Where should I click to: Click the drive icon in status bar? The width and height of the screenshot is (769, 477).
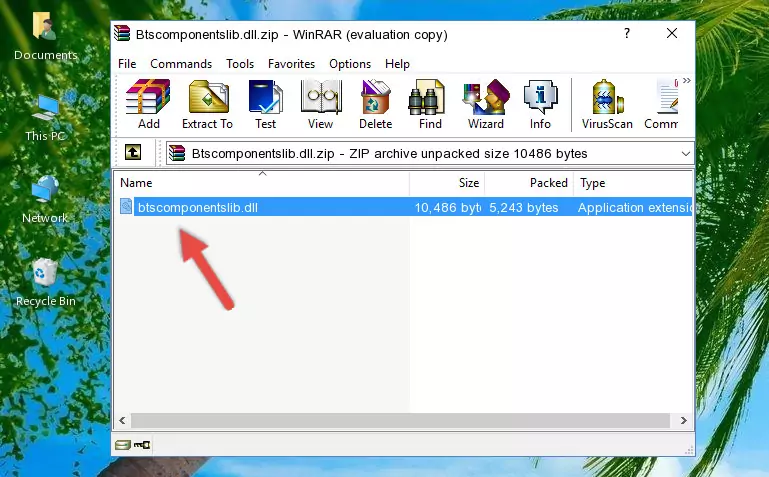123,445
